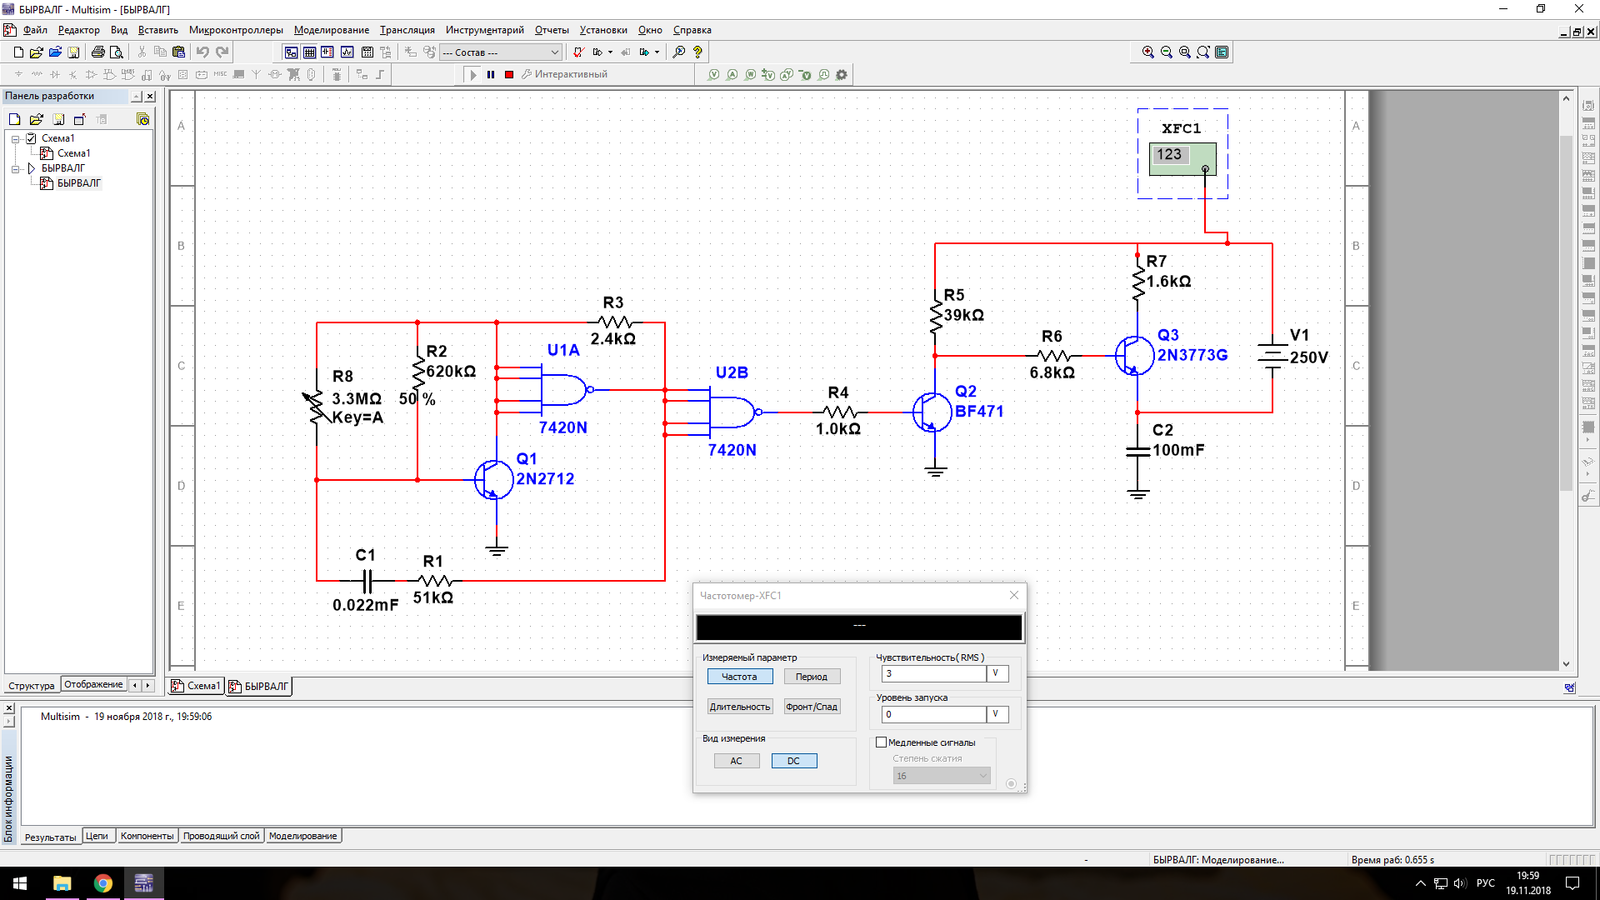Open the help question mark icon
Image resolution: width=1600 pixels, height=900 pixels.
click(698, 52)
